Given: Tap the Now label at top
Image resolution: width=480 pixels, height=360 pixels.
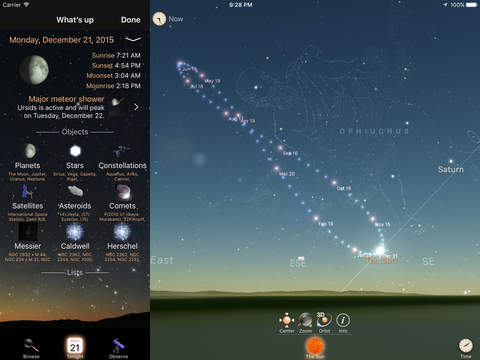Looking at the screenshot, I should tap(176, 19).
